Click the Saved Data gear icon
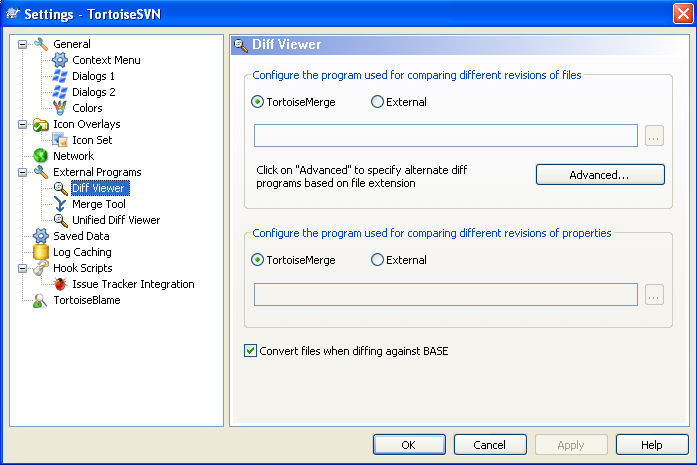 [x=41, y=236]
